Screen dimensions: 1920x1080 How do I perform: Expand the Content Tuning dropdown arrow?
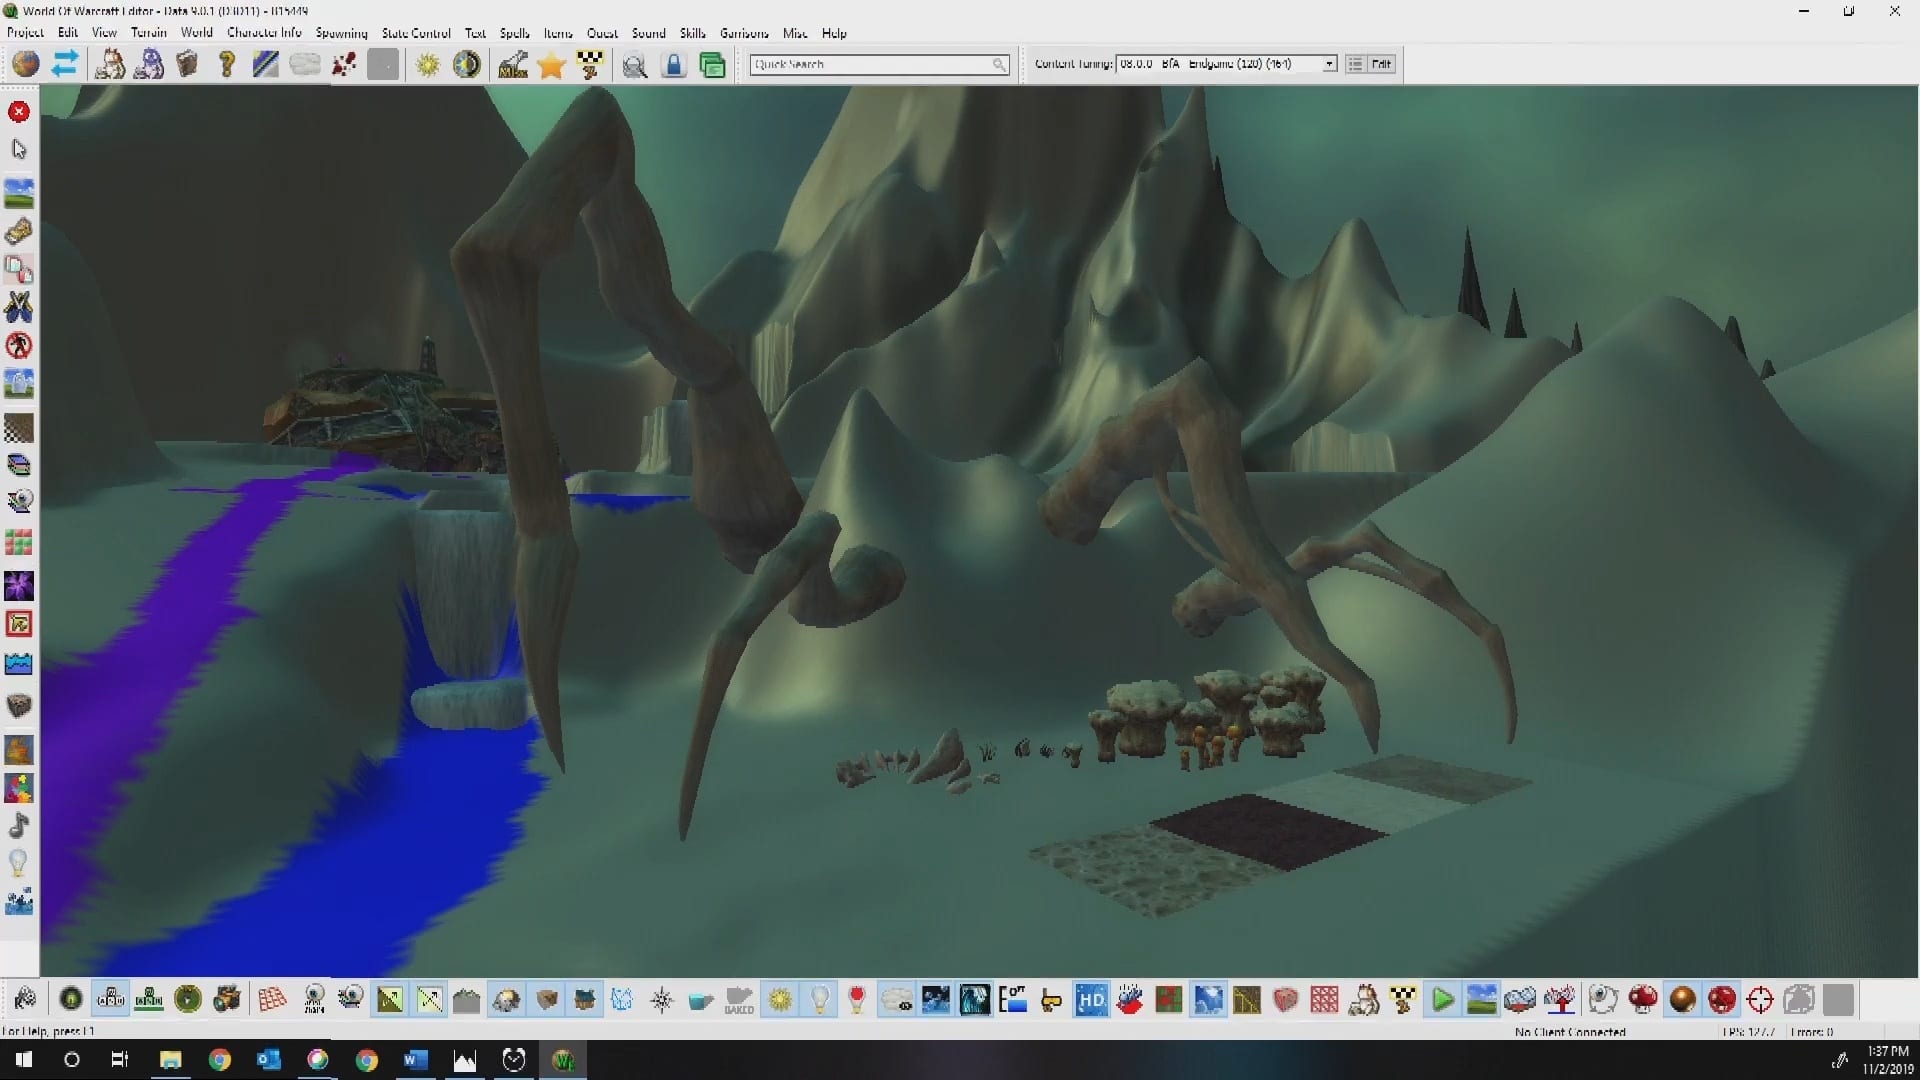[1329, 64]
